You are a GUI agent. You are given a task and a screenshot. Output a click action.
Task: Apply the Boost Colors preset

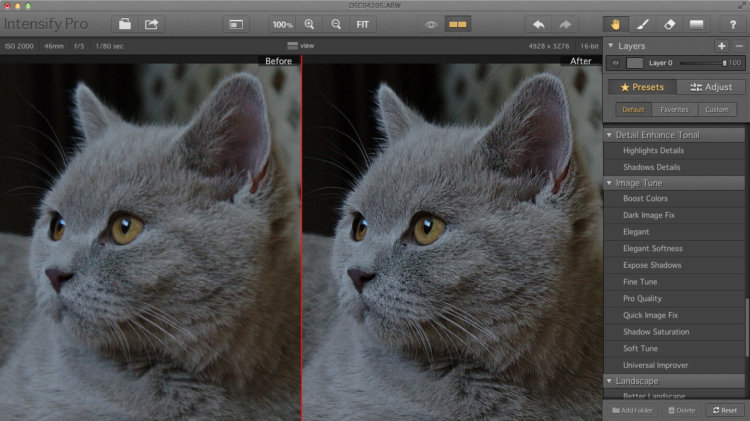pyautogui.click(x=674, y=199)
